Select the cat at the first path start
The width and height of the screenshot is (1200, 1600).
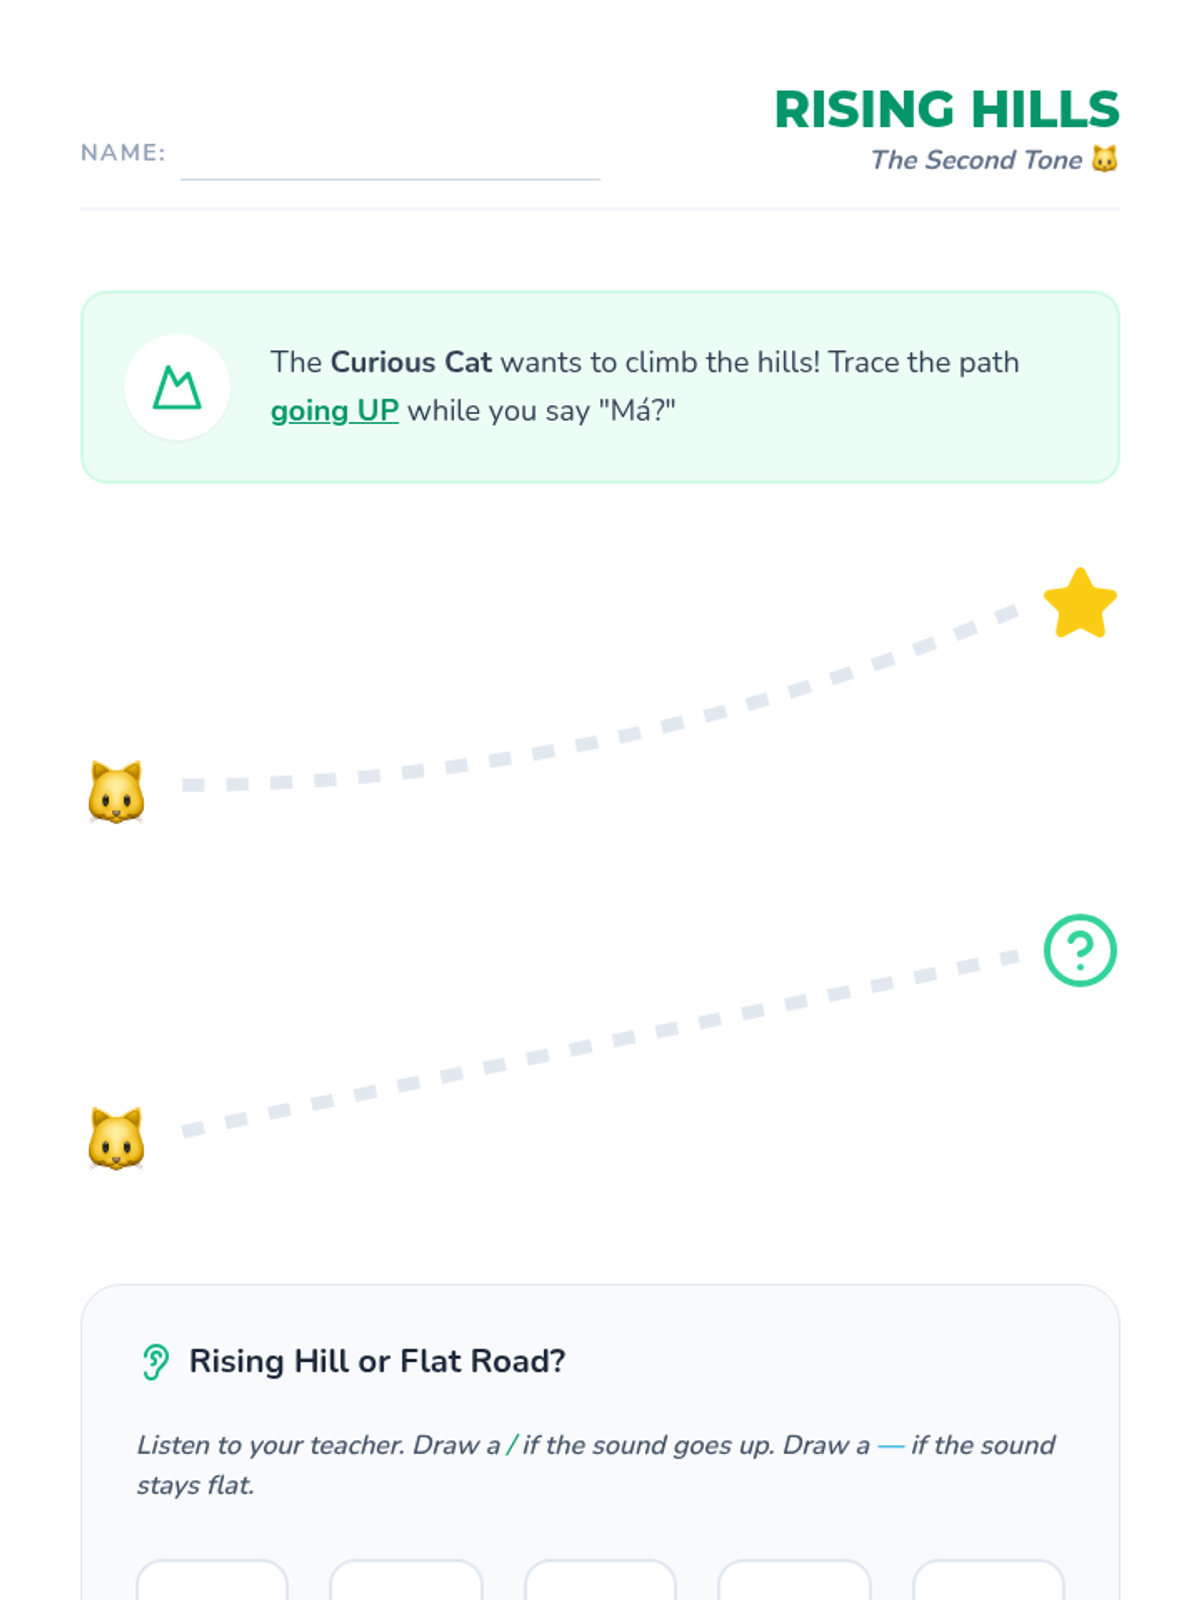(x=116, y=792)
